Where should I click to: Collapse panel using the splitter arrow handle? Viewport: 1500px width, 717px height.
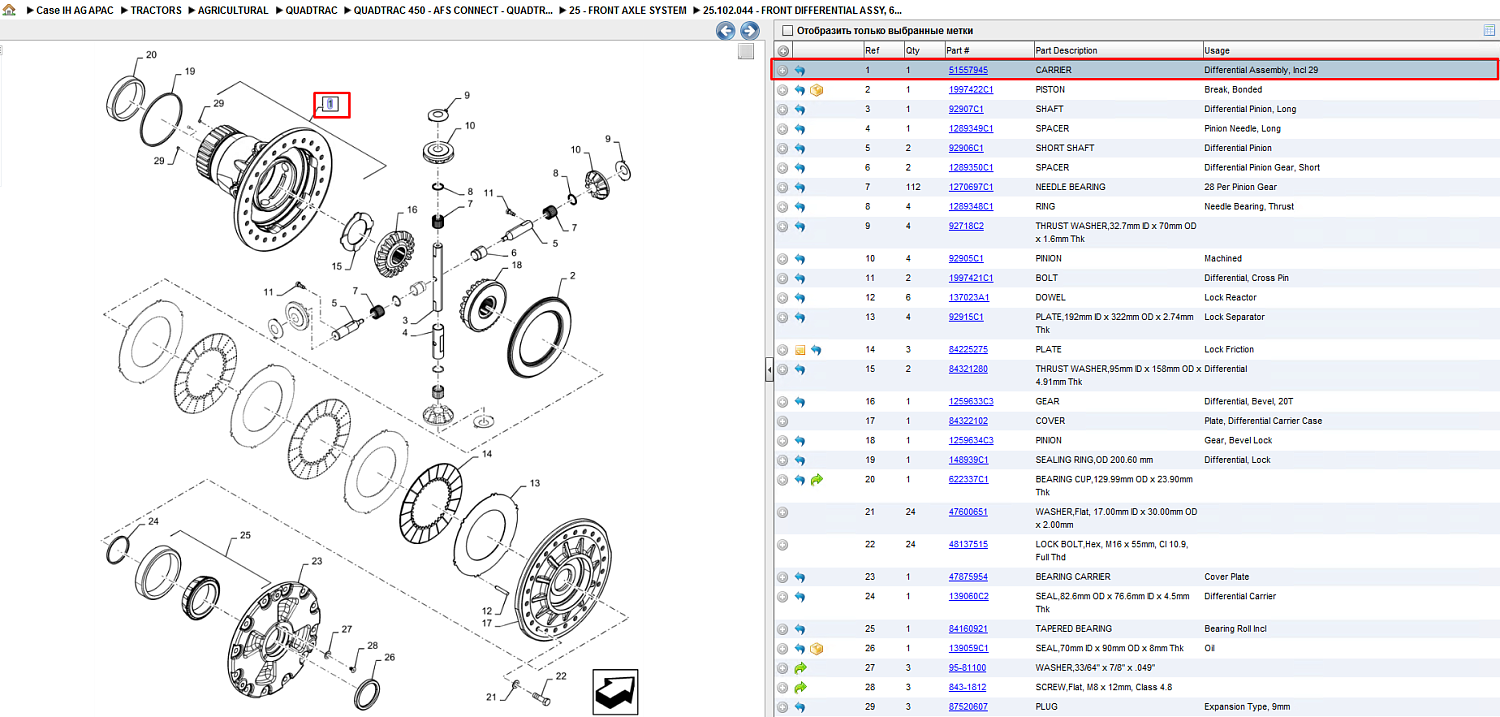(769, 370)
